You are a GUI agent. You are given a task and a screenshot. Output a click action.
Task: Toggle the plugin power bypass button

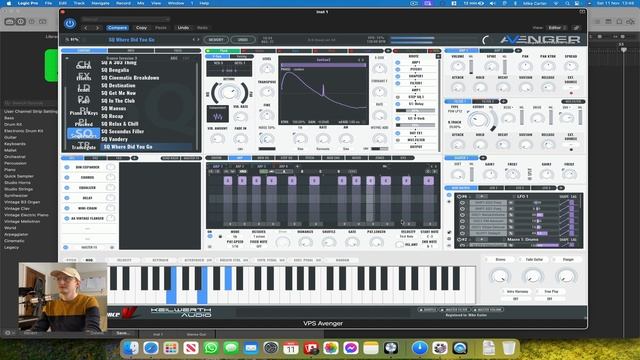(70, 24)
